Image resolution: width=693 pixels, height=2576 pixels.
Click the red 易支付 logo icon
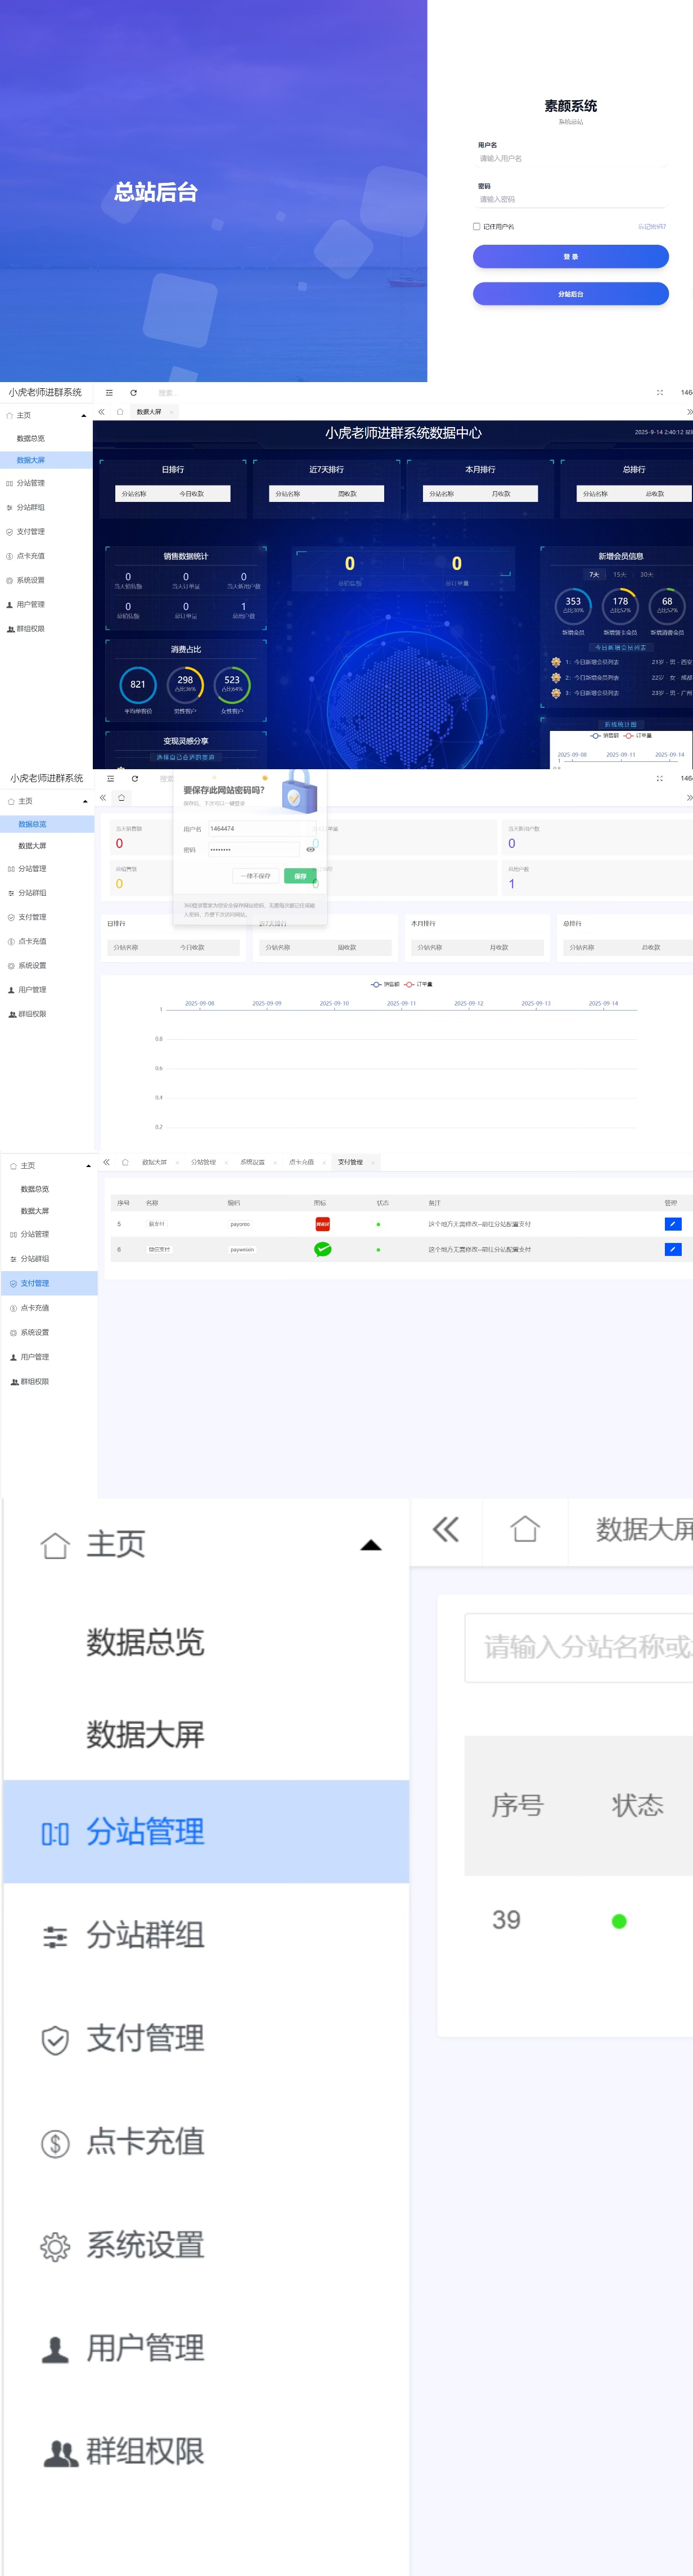[x=322, y=1224]
